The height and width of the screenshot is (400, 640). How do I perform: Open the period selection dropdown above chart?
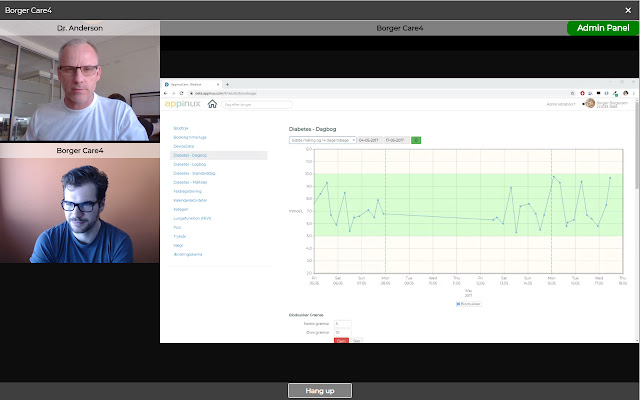(322, 140)
